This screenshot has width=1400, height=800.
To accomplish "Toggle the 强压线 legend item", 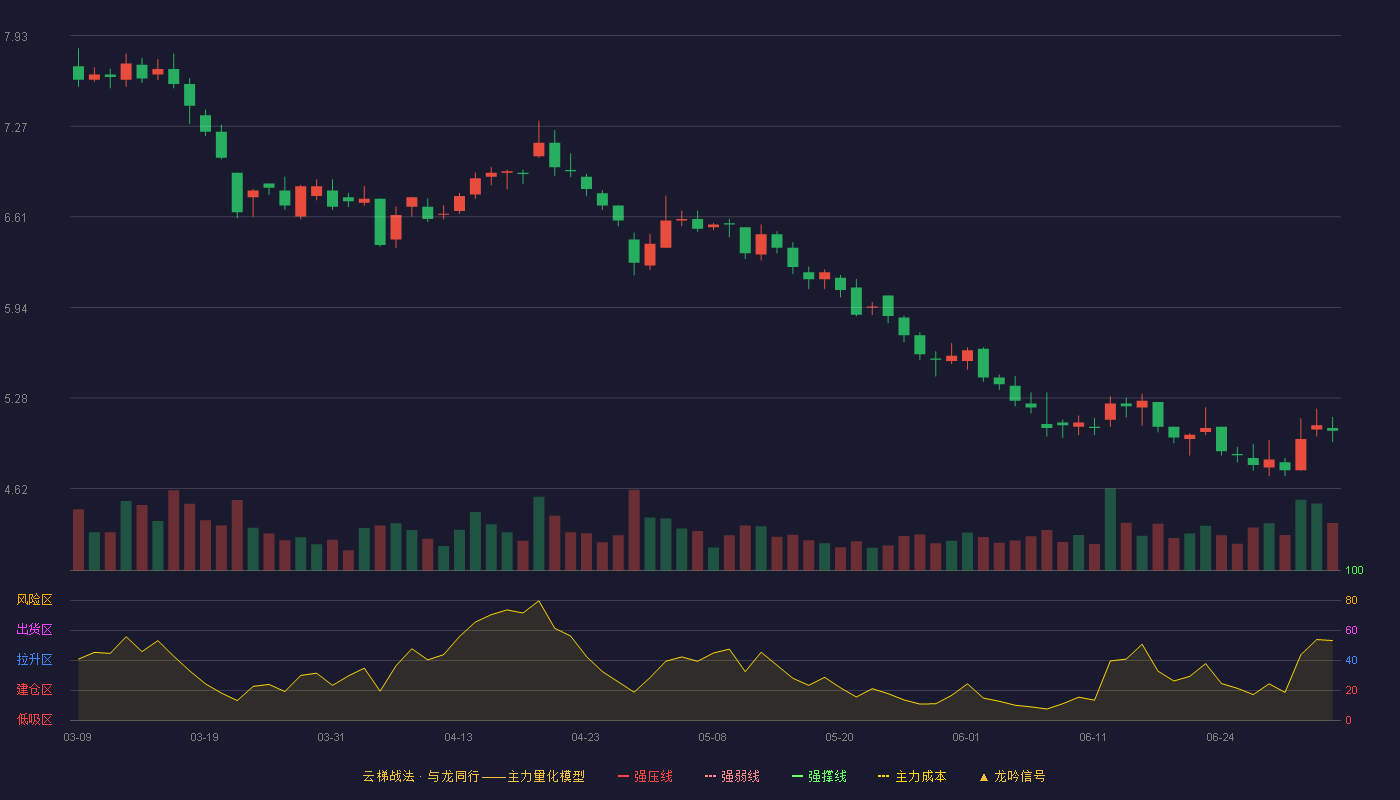I will [x=645, y=776].
